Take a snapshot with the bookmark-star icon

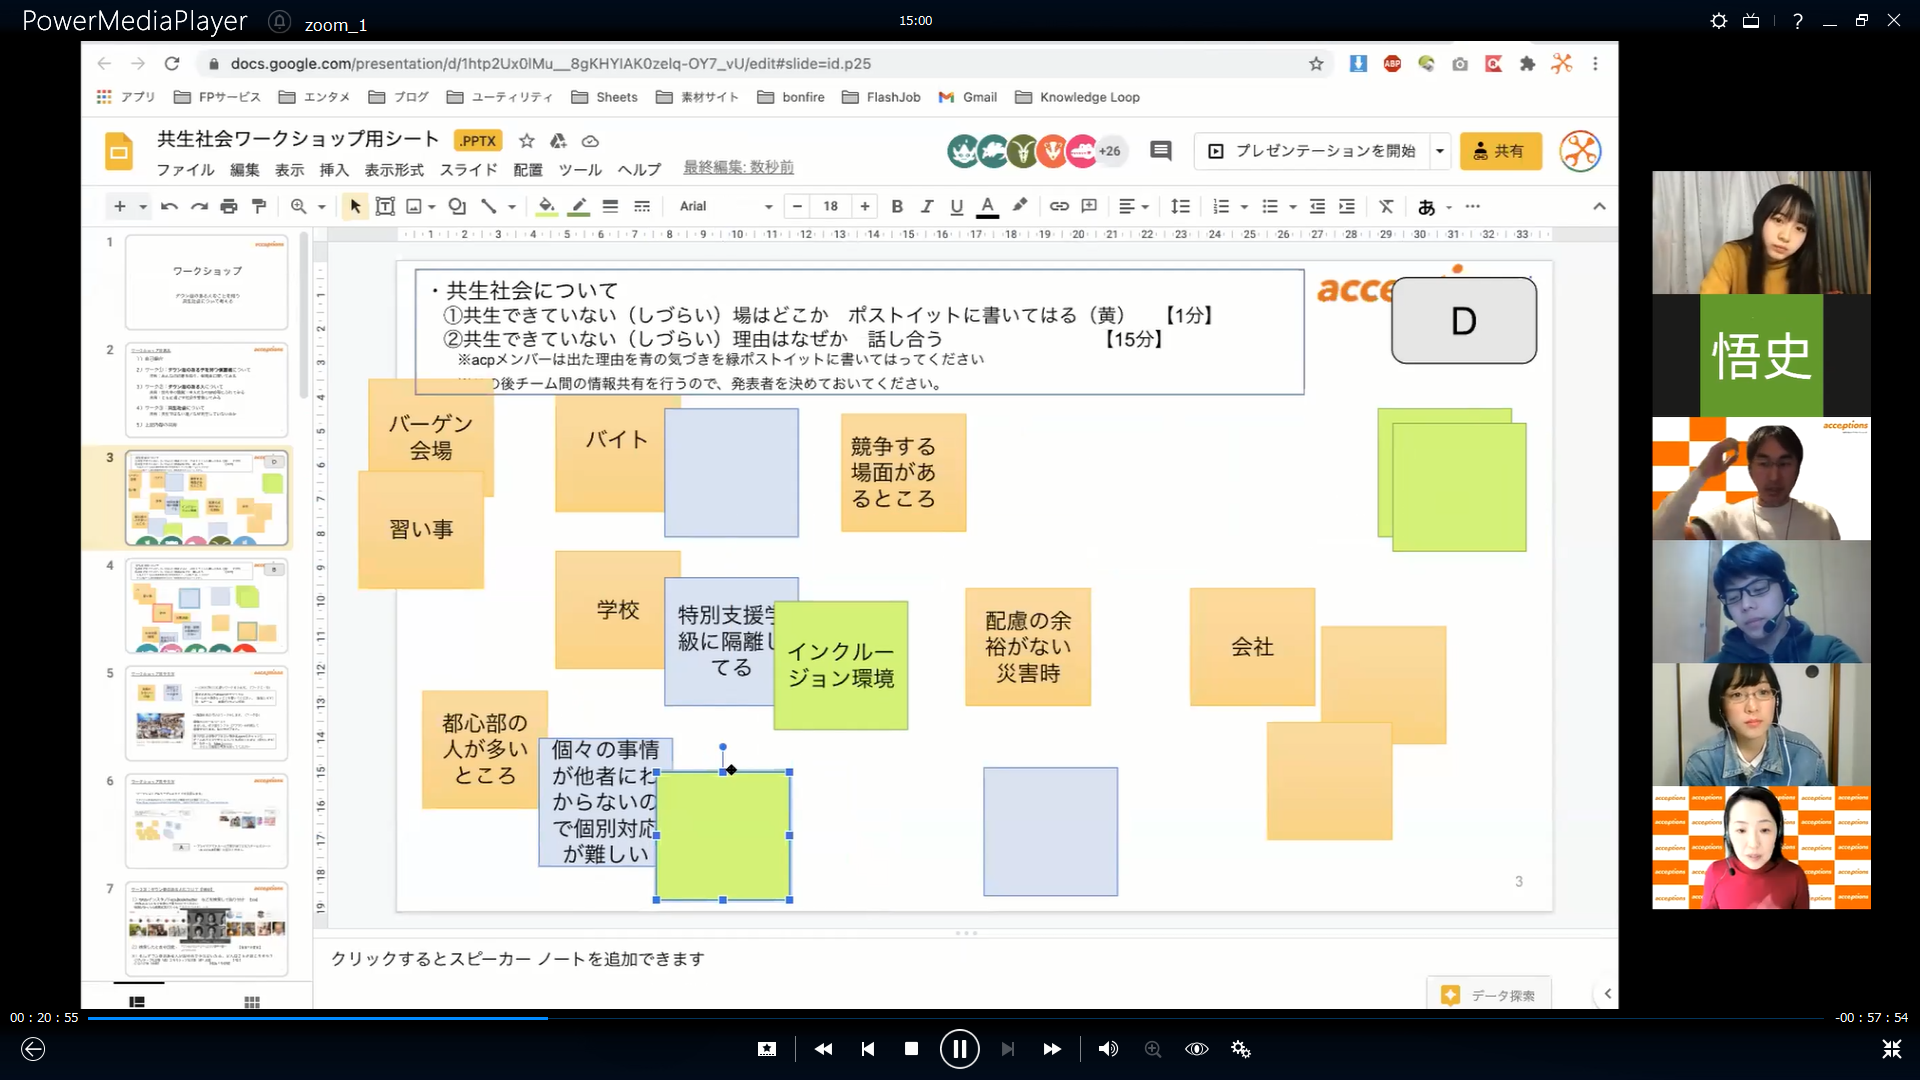coord(767,1049)
